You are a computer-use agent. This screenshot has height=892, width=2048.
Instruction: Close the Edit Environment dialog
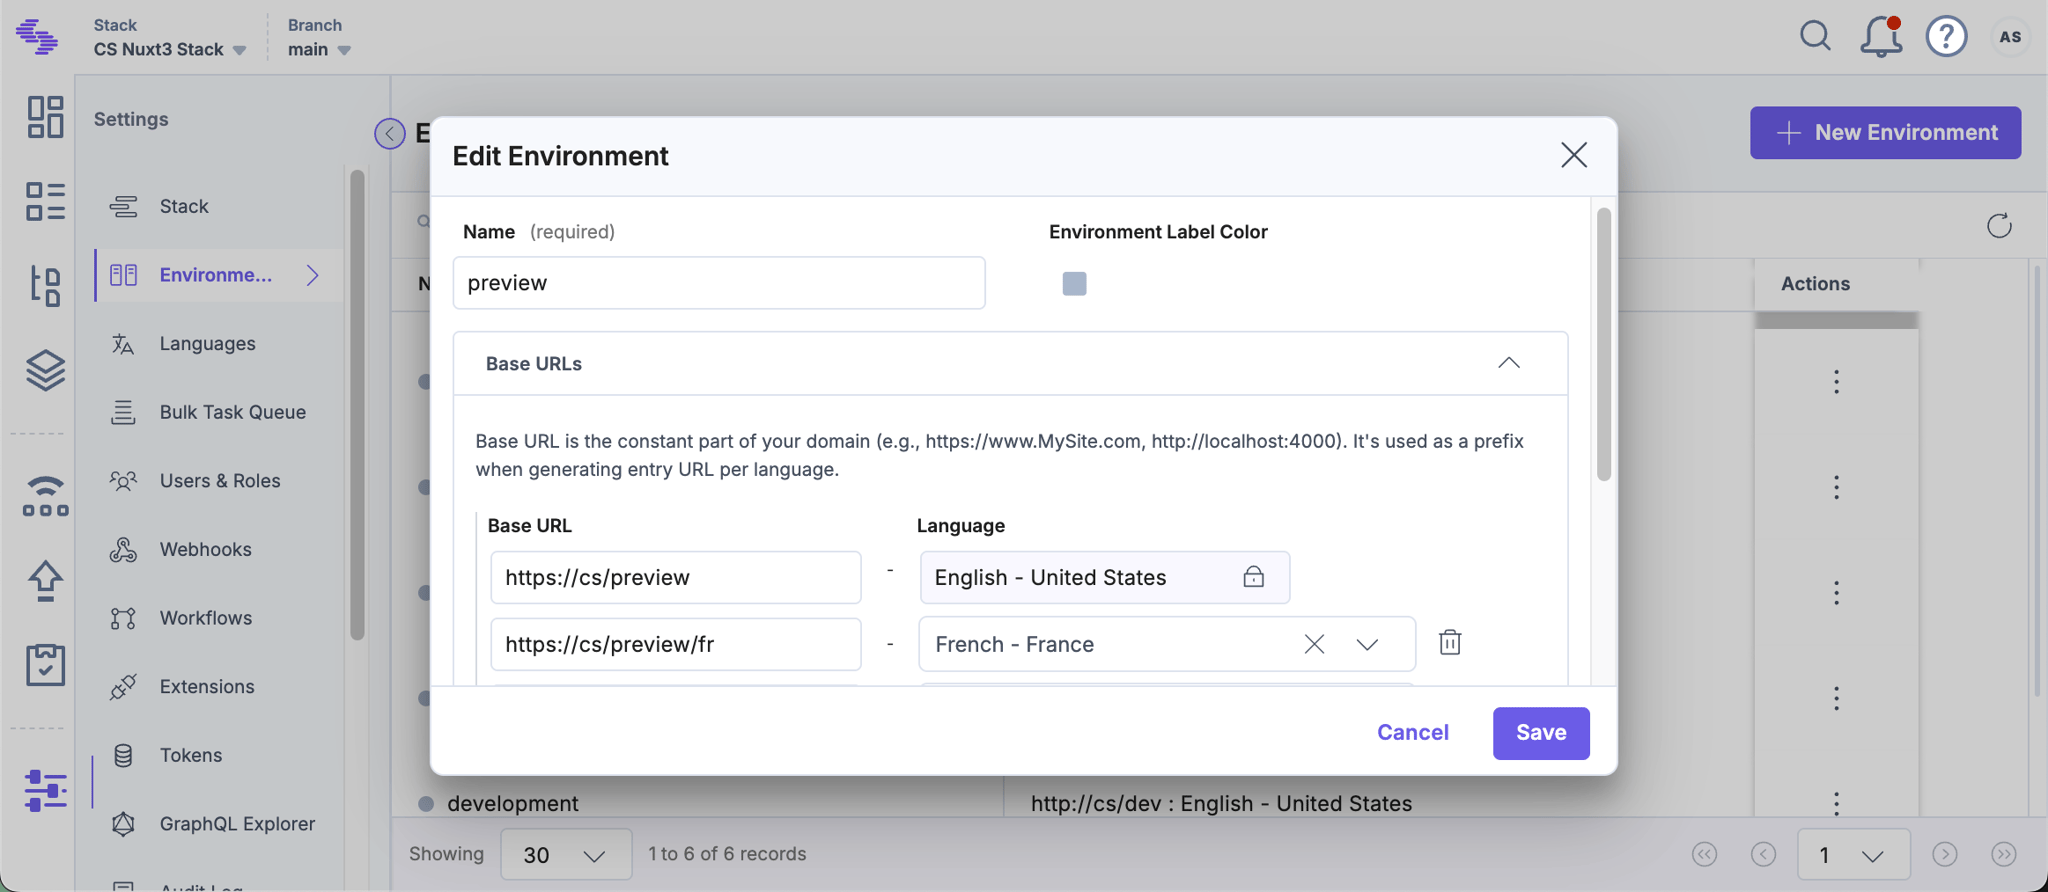tap(1574, 155)
